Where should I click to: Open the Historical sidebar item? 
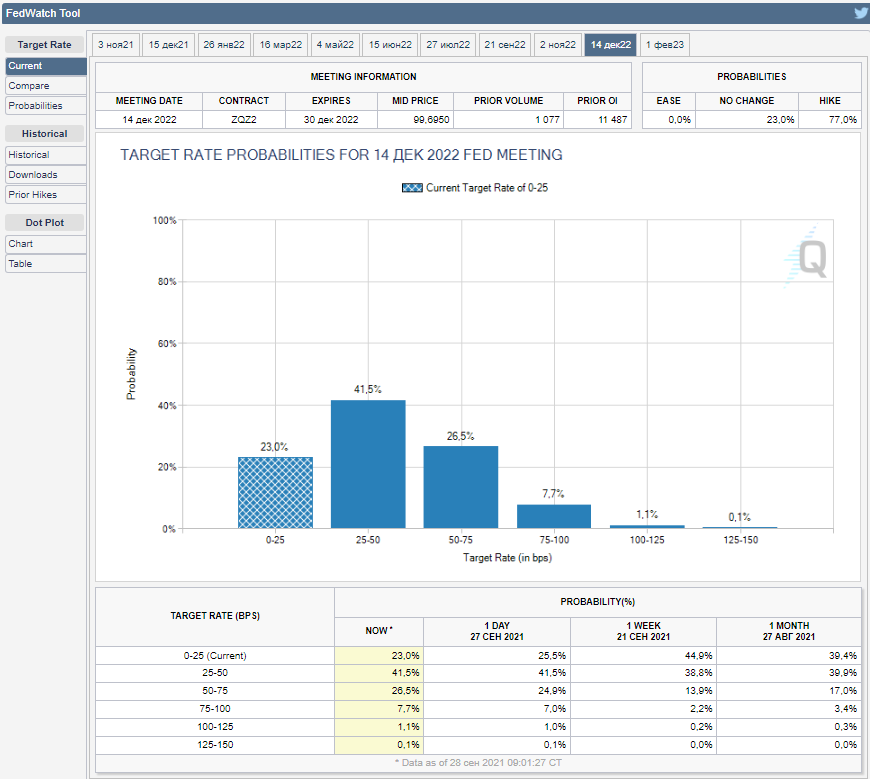pos(46,155)
